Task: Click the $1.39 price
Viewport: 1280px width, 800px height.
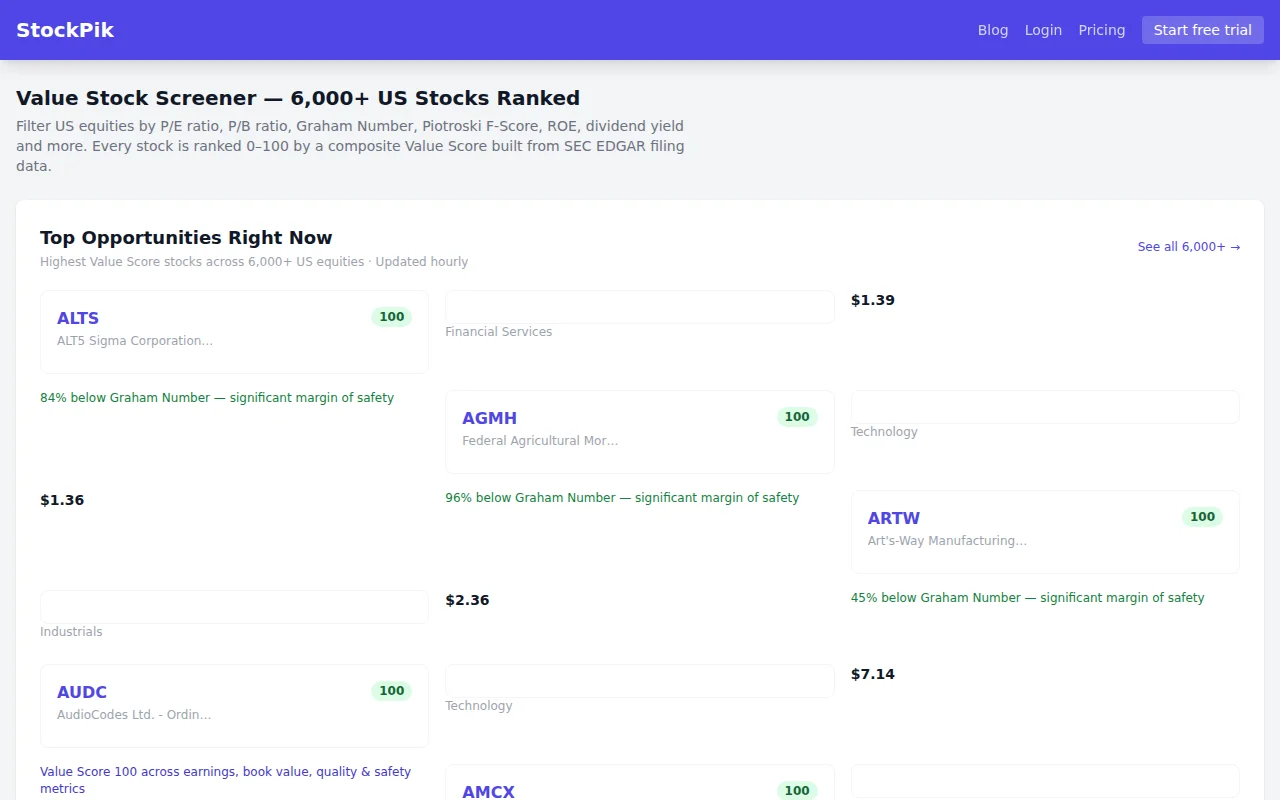Action: (873, 300)
